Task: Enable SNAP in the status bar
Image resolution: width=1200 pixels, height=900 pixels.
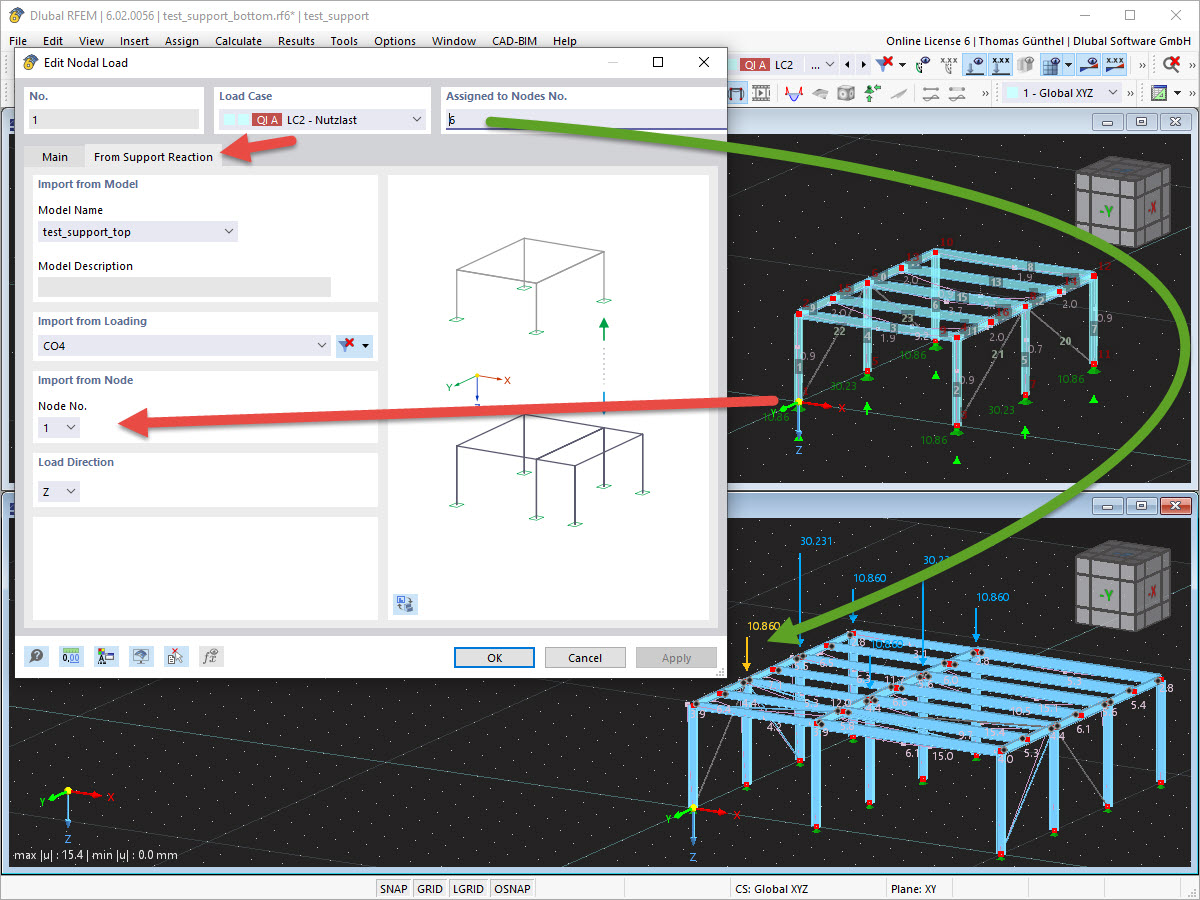Action: [x=393, y=888]
